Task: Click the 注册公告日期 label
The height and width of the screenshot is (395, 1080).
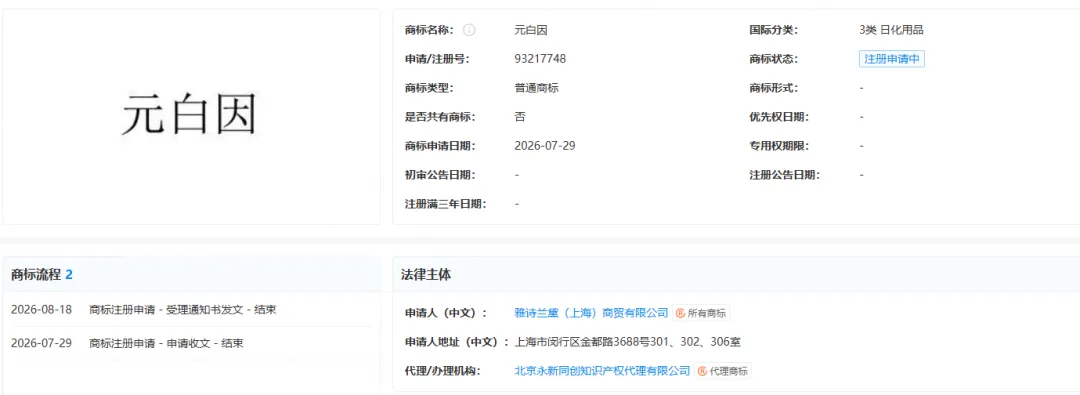Action: 785,175
